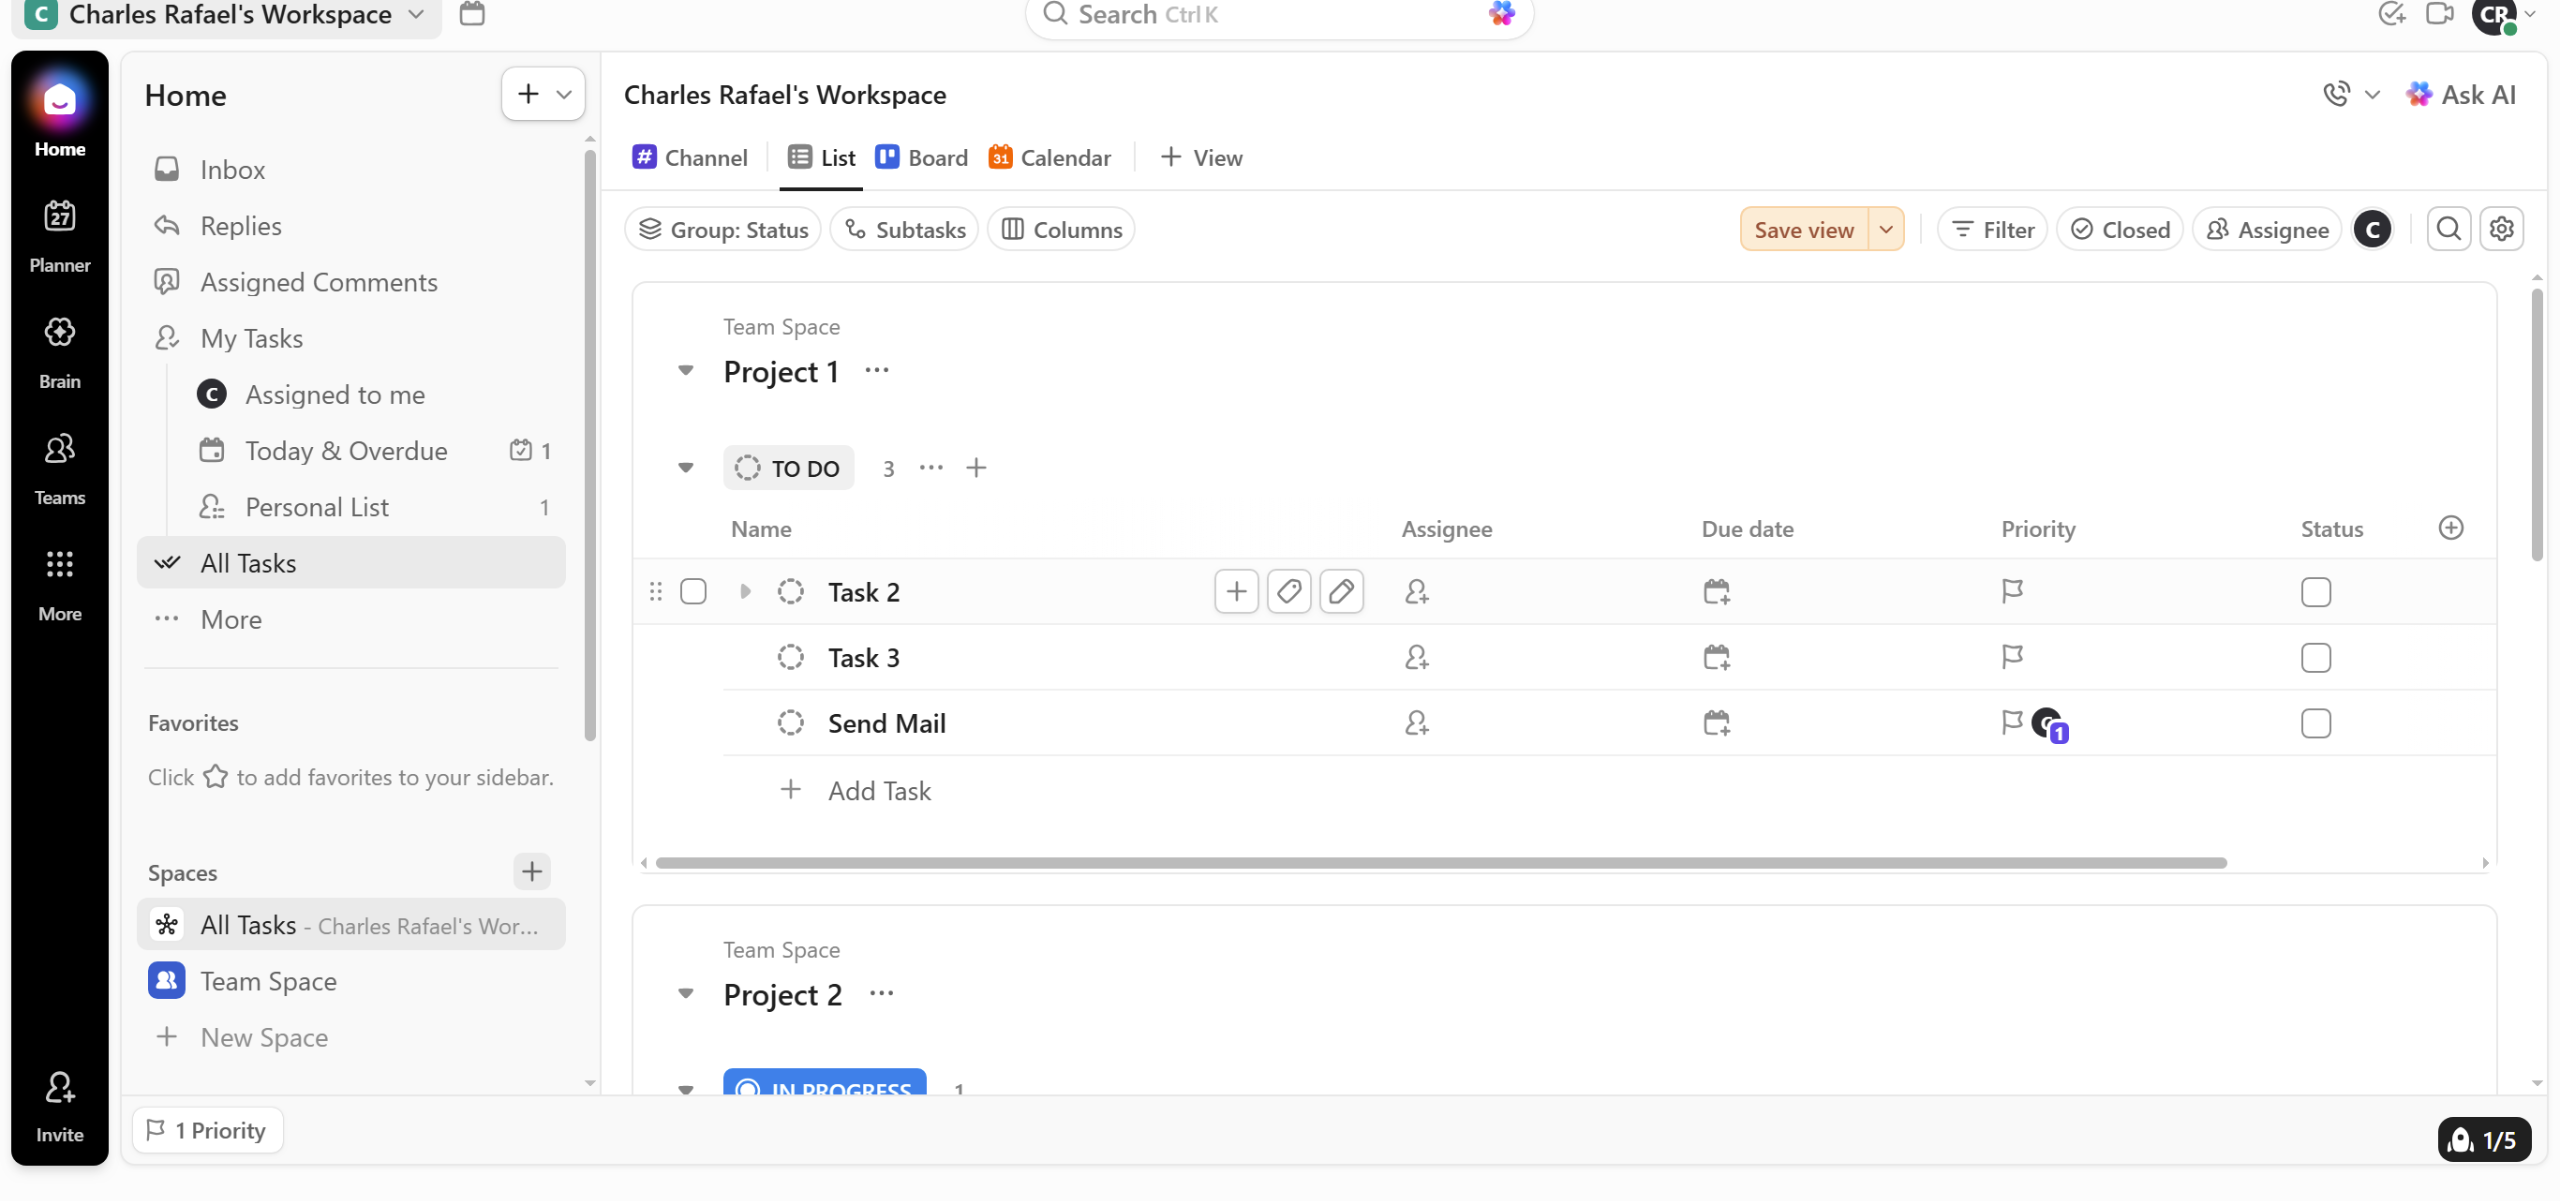Collapse the Project 1 list

pyautogui.click(x=686, y=371)
